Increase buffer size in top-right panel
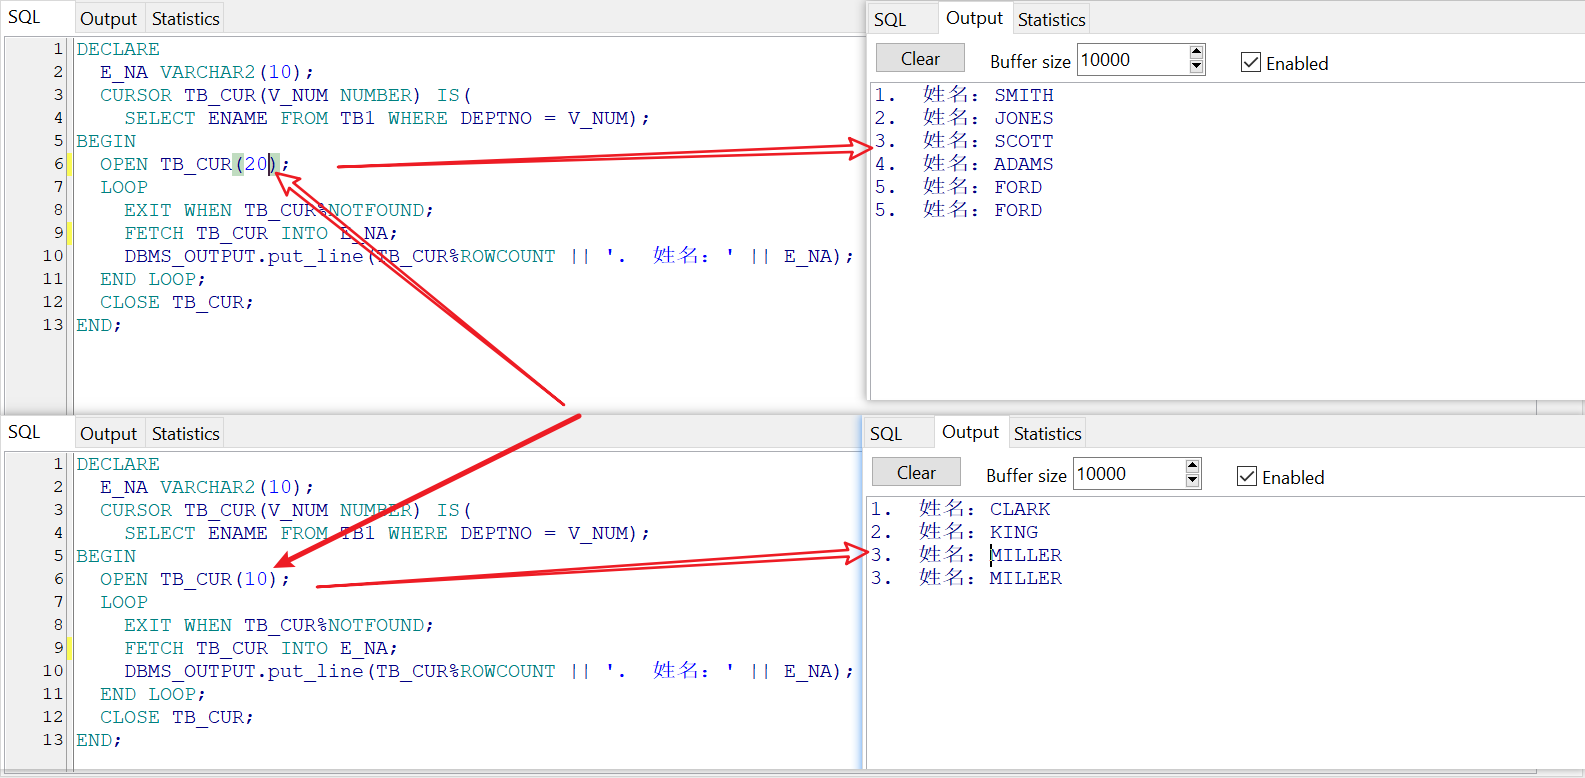 [1196, 52]
